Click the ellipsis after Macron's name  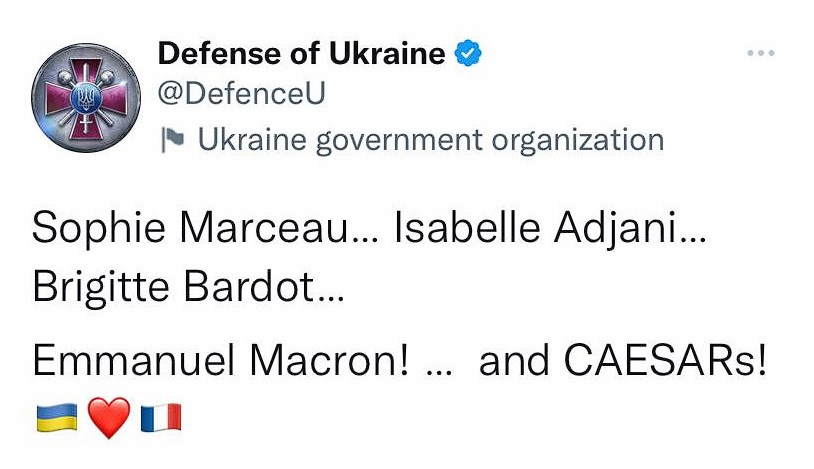coord(440,368)
